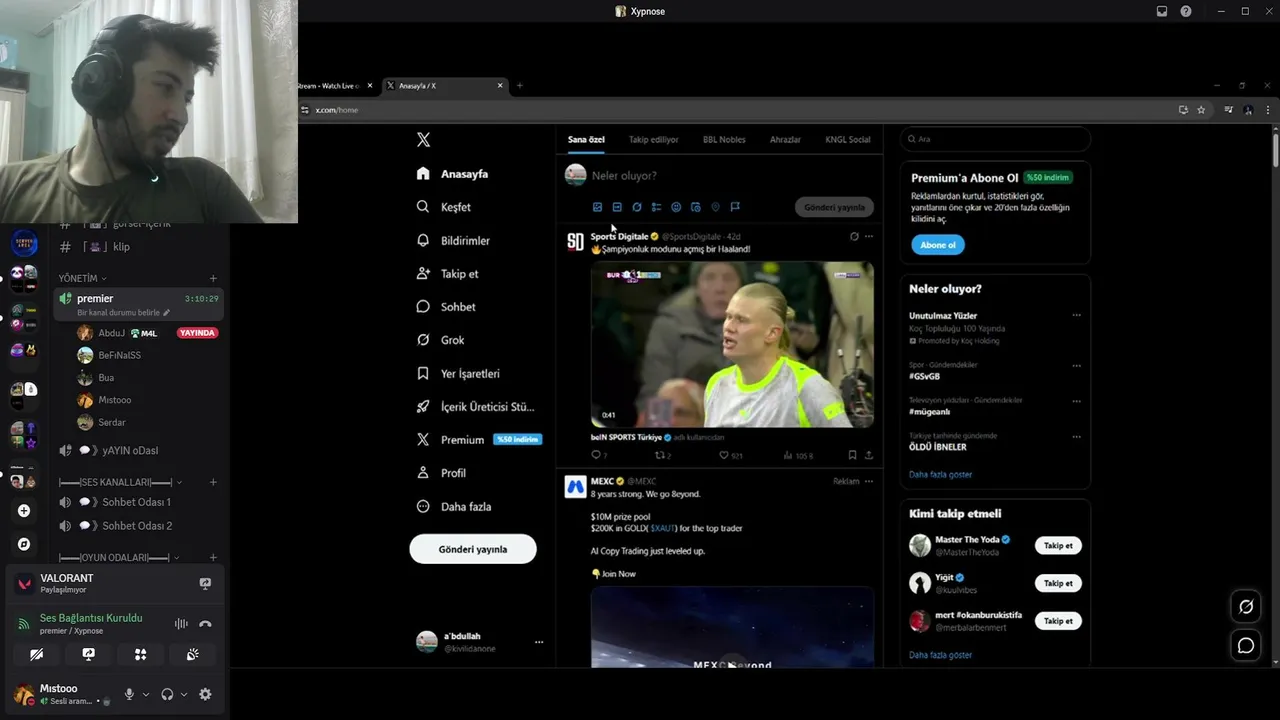Open Profil in X sidebar
Viewport: 1280px width, 720px height.
[x=441, y=473]
